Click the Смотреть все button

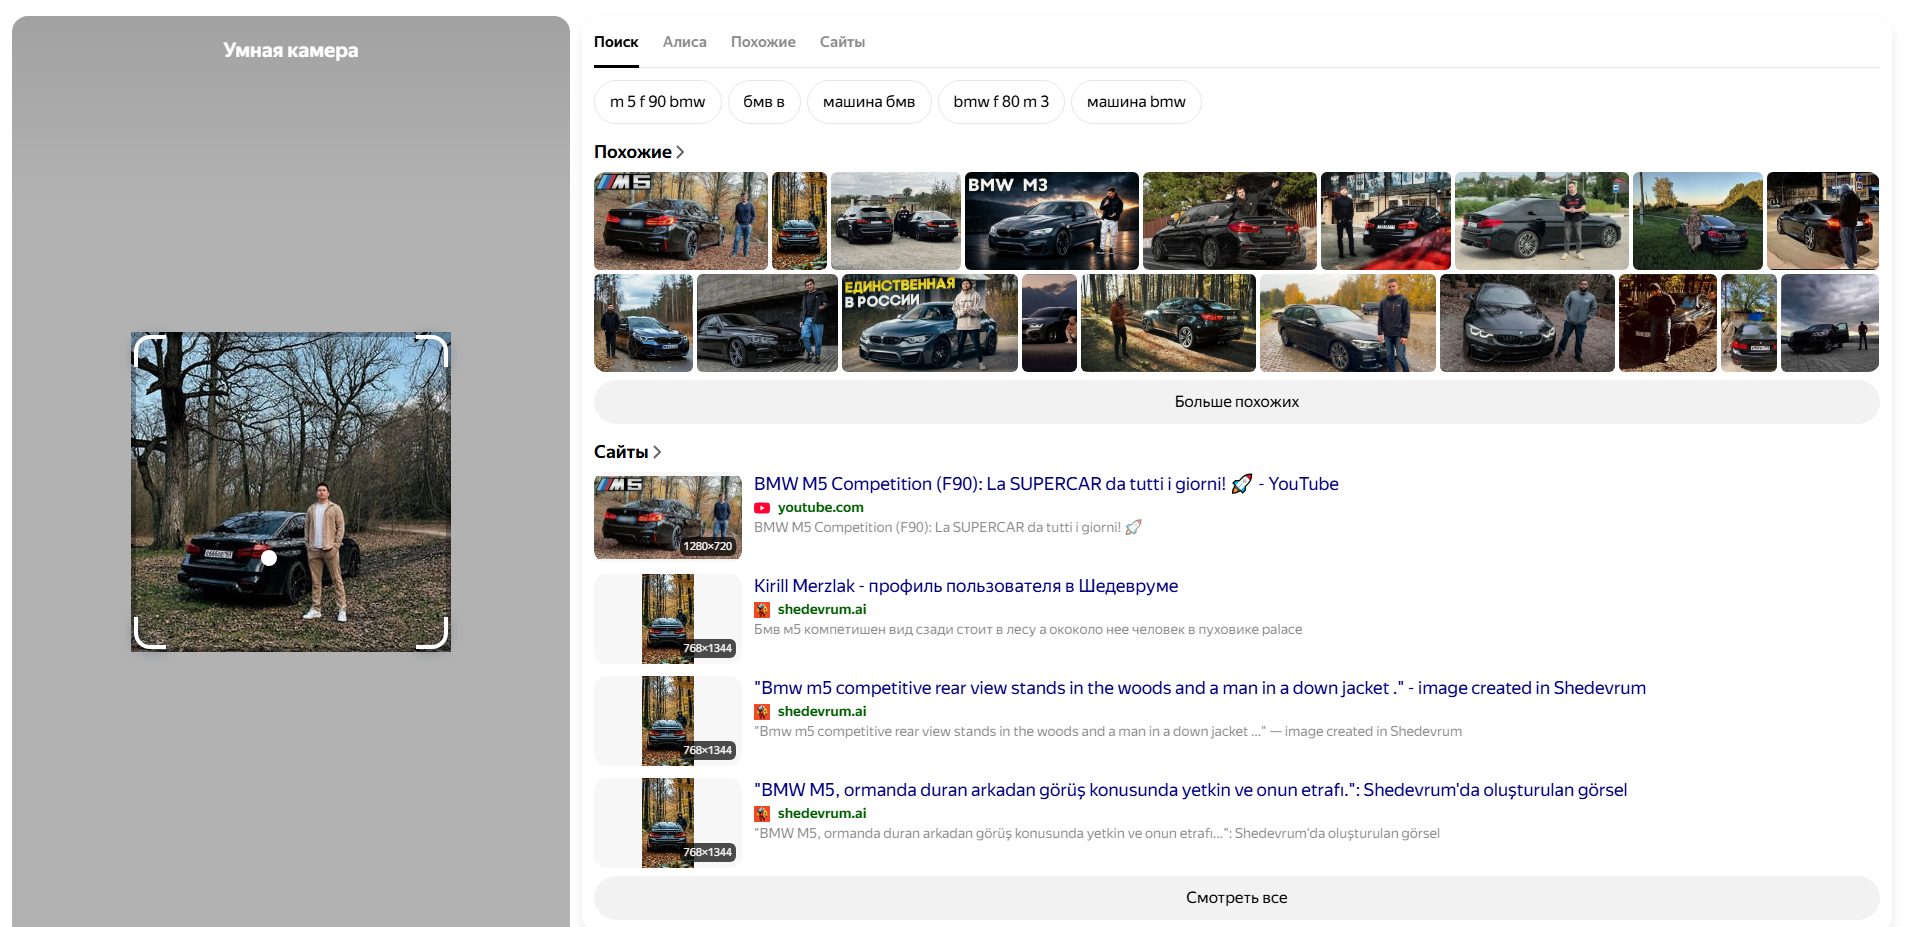pyautogui.click(x=1236, y=898)
